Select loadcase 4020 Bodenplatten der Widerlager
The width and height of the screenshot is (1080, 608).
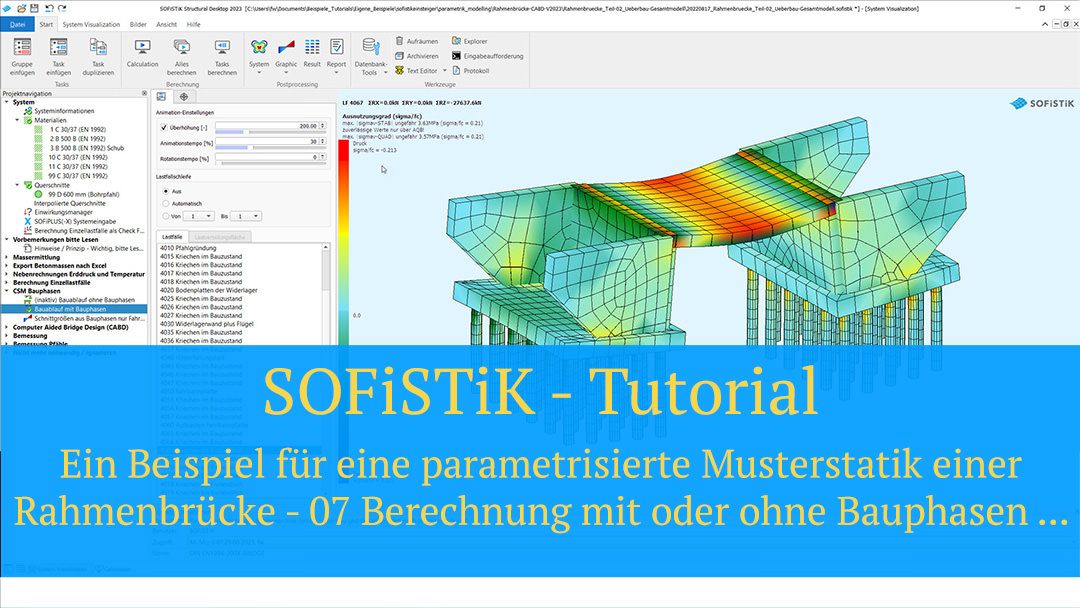210,290
